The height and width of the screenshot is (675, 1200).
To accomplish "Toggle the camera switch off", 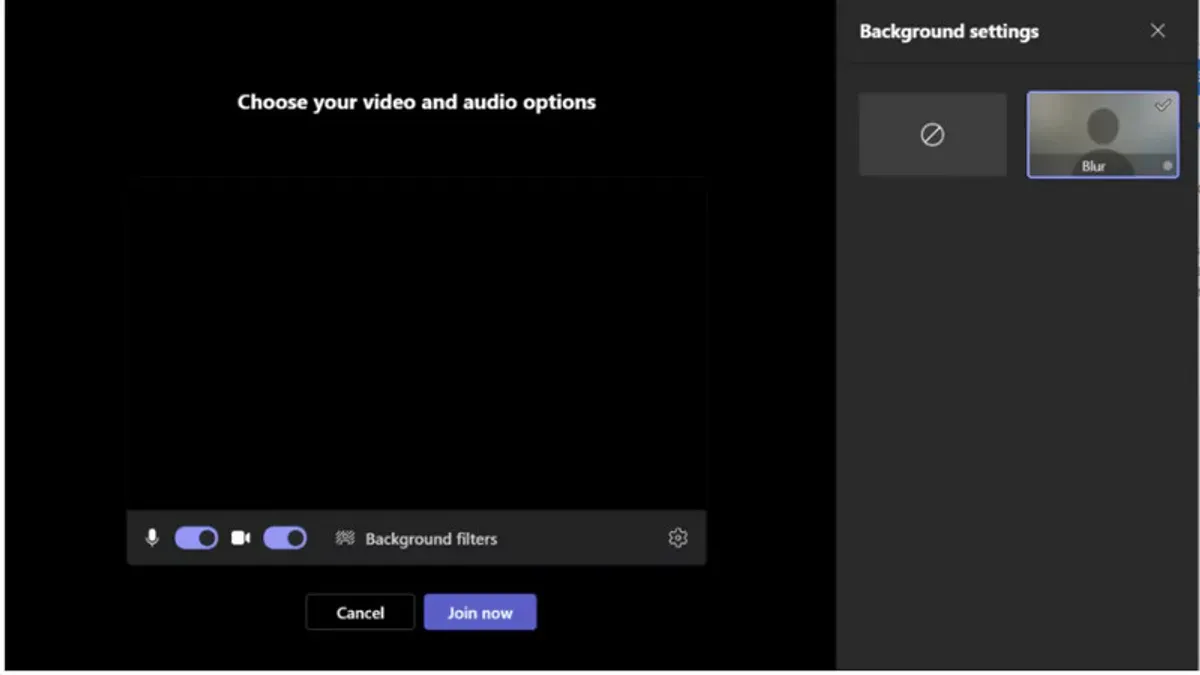I will pyautogui.click(x=285, y=538).
